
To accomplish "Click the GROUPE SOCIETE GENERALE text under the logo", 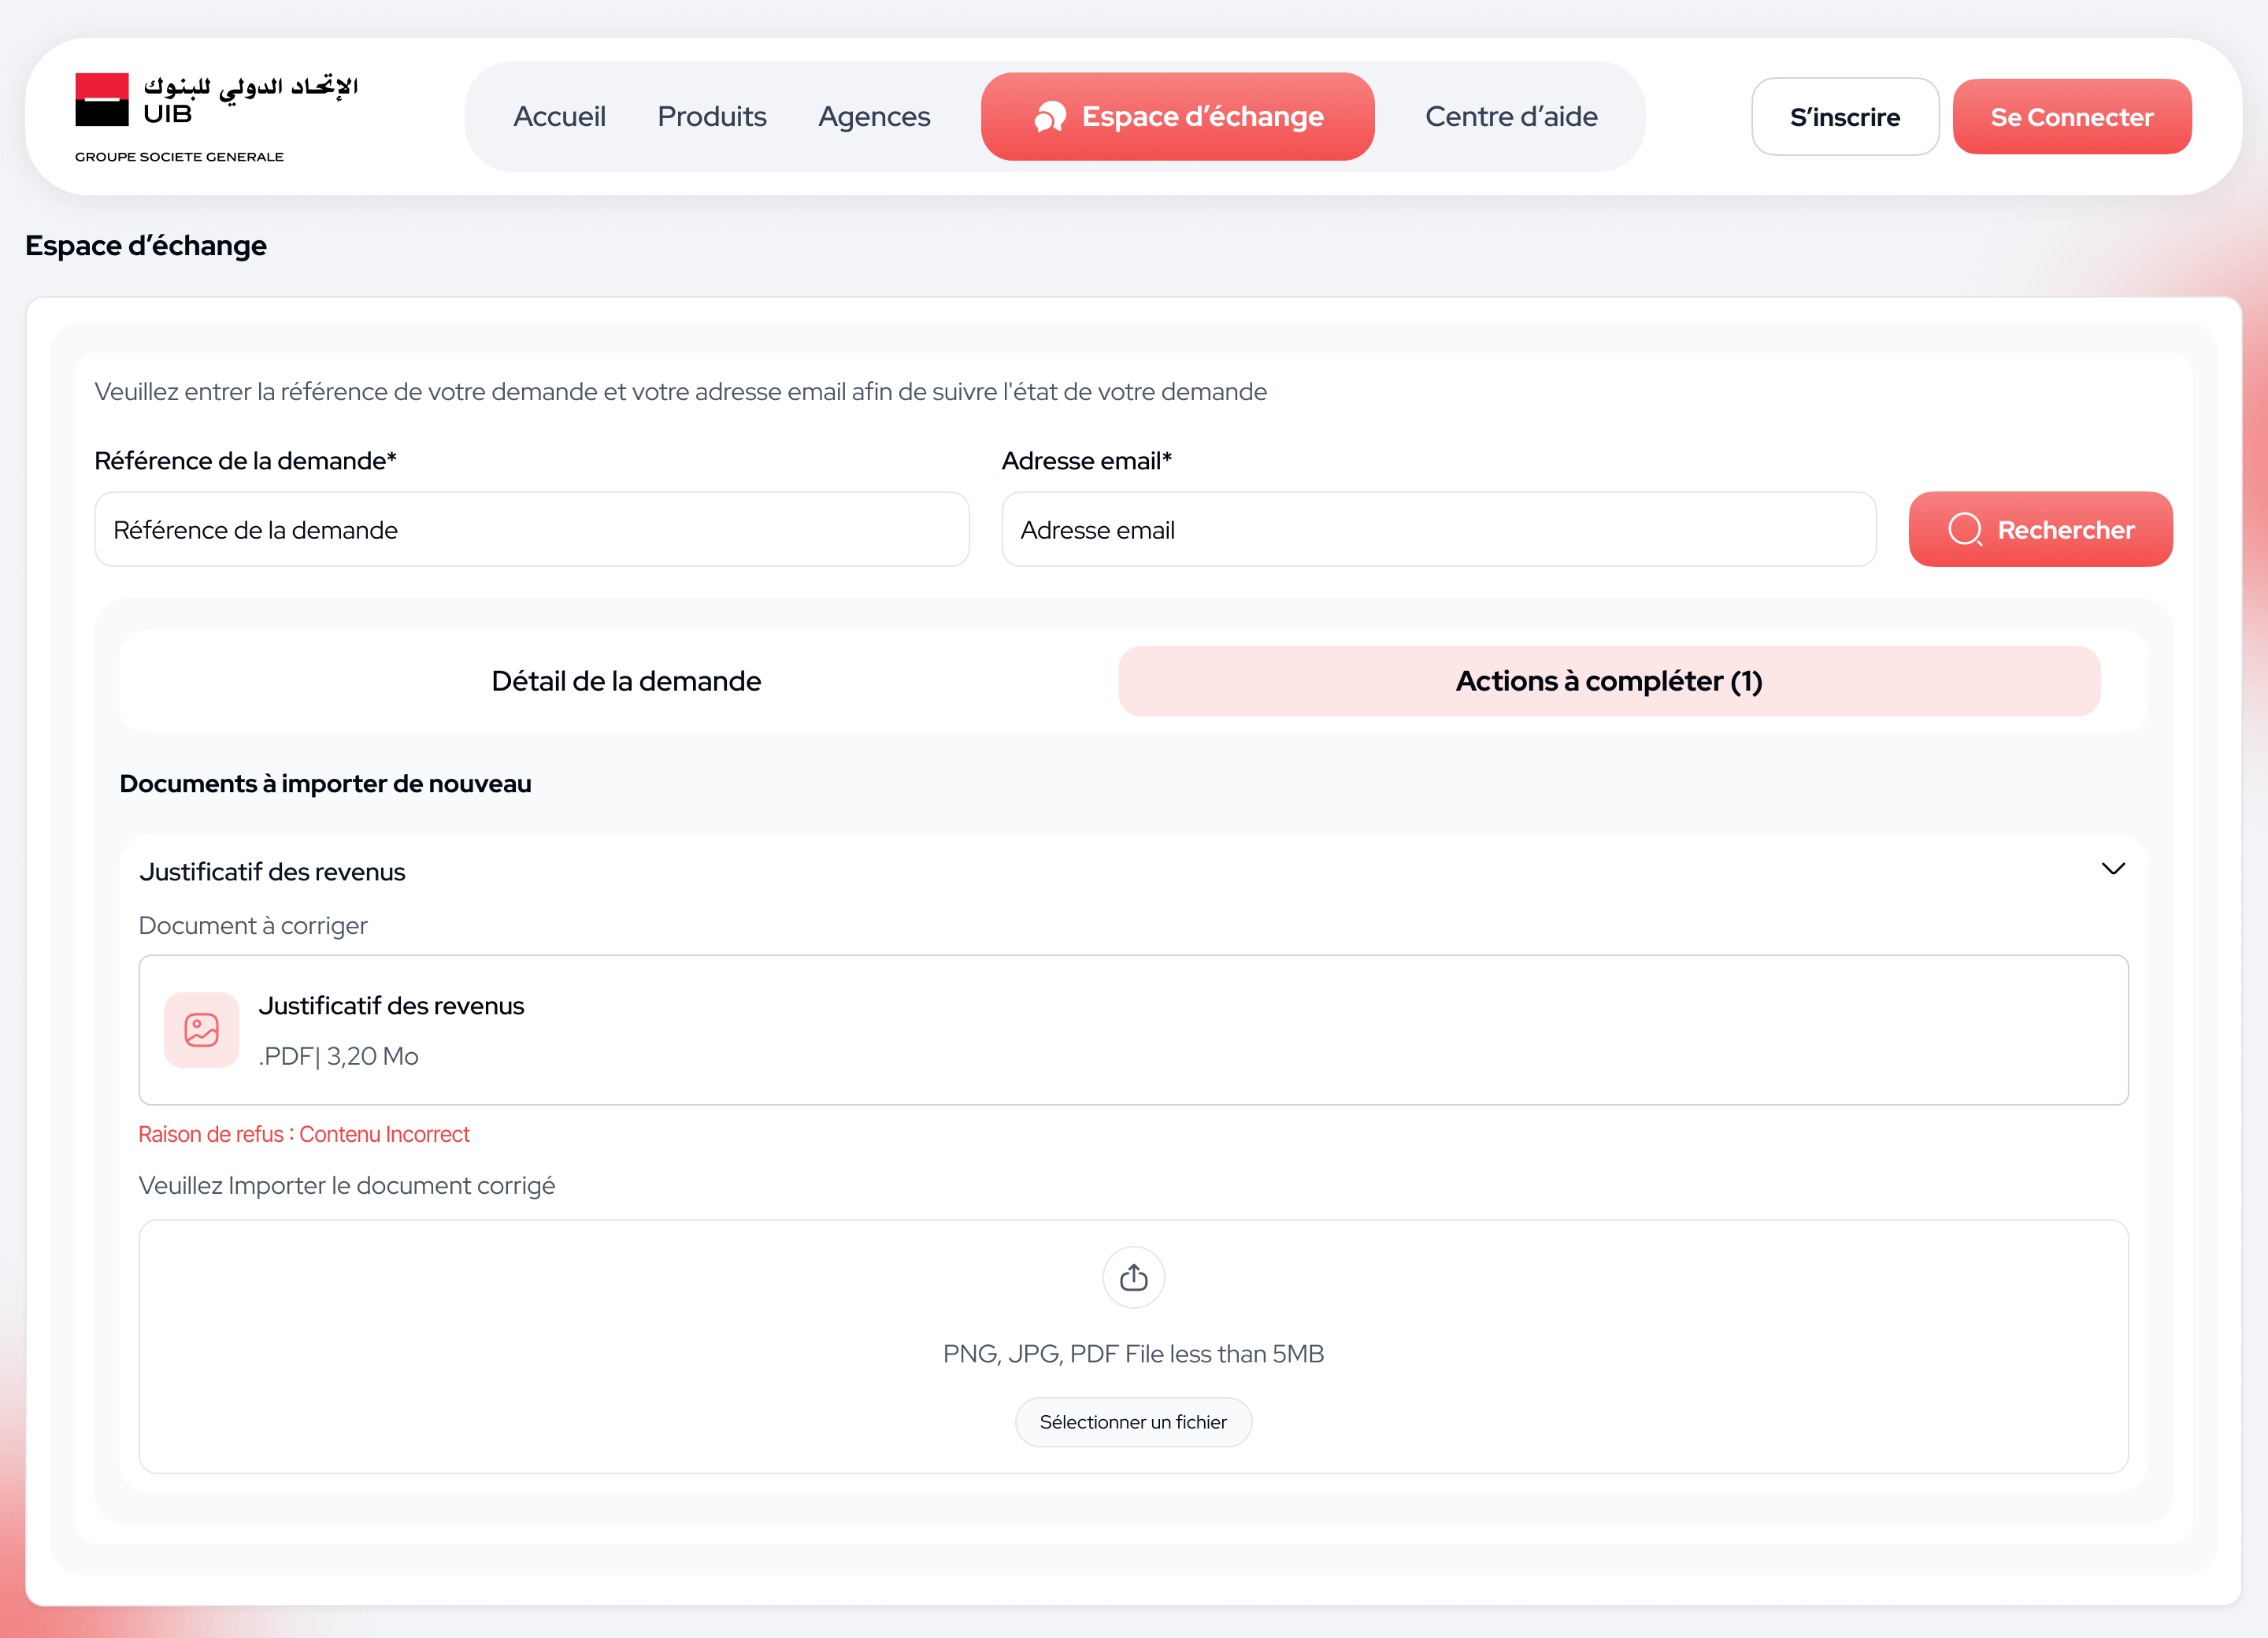I will point(179,157).
